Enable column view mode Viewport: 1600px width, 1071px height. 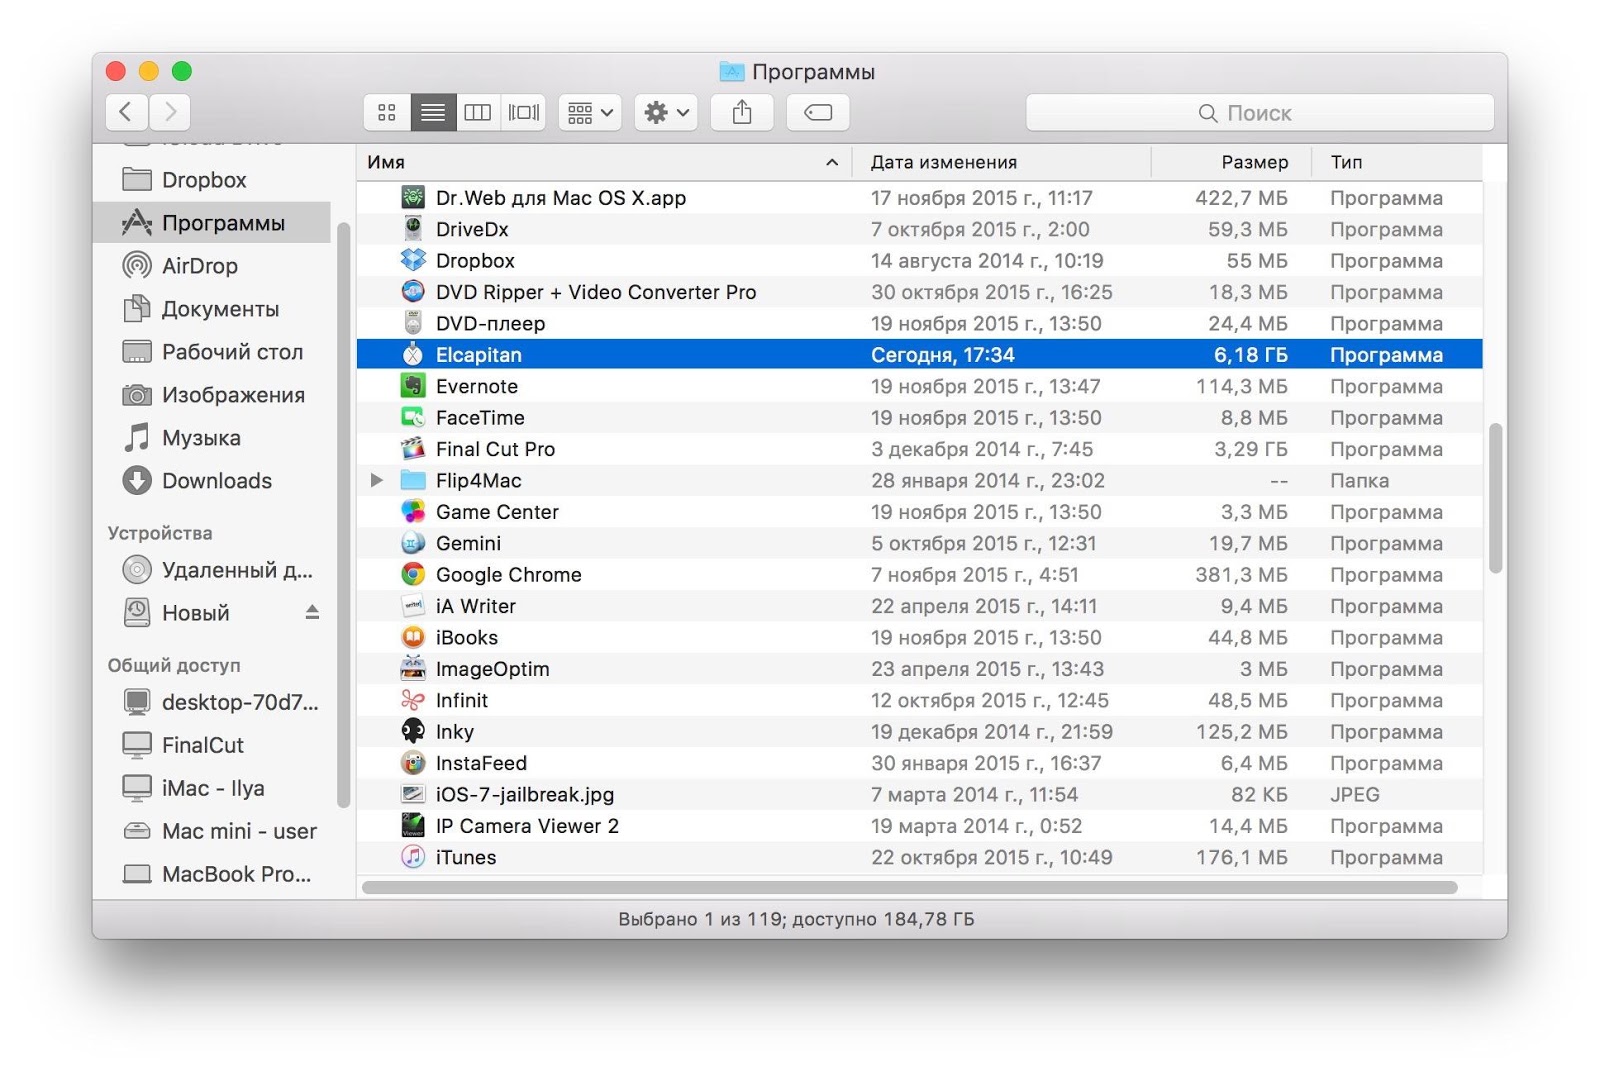478,112
